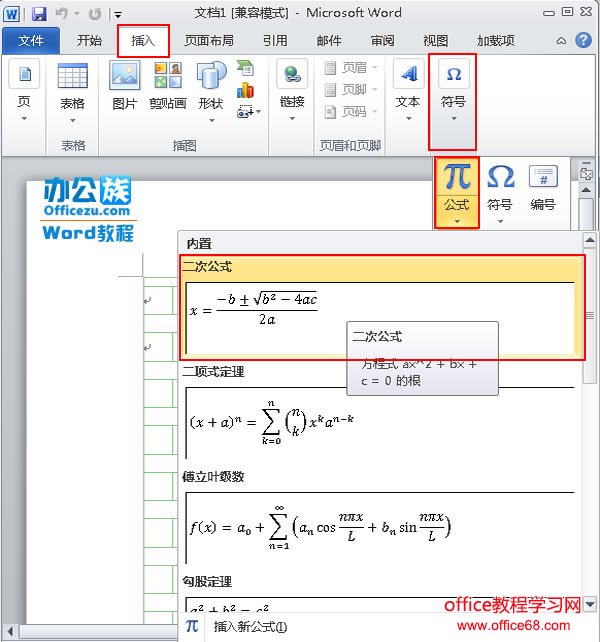Click the horizontal scrollbar left arrow
Viewport: 600px width, 642px height.
point(10,632)
